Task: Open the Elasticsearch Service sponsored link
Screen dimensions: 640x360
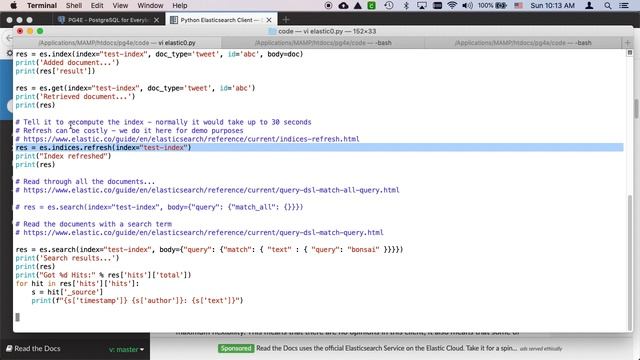Action: [386, 349]
